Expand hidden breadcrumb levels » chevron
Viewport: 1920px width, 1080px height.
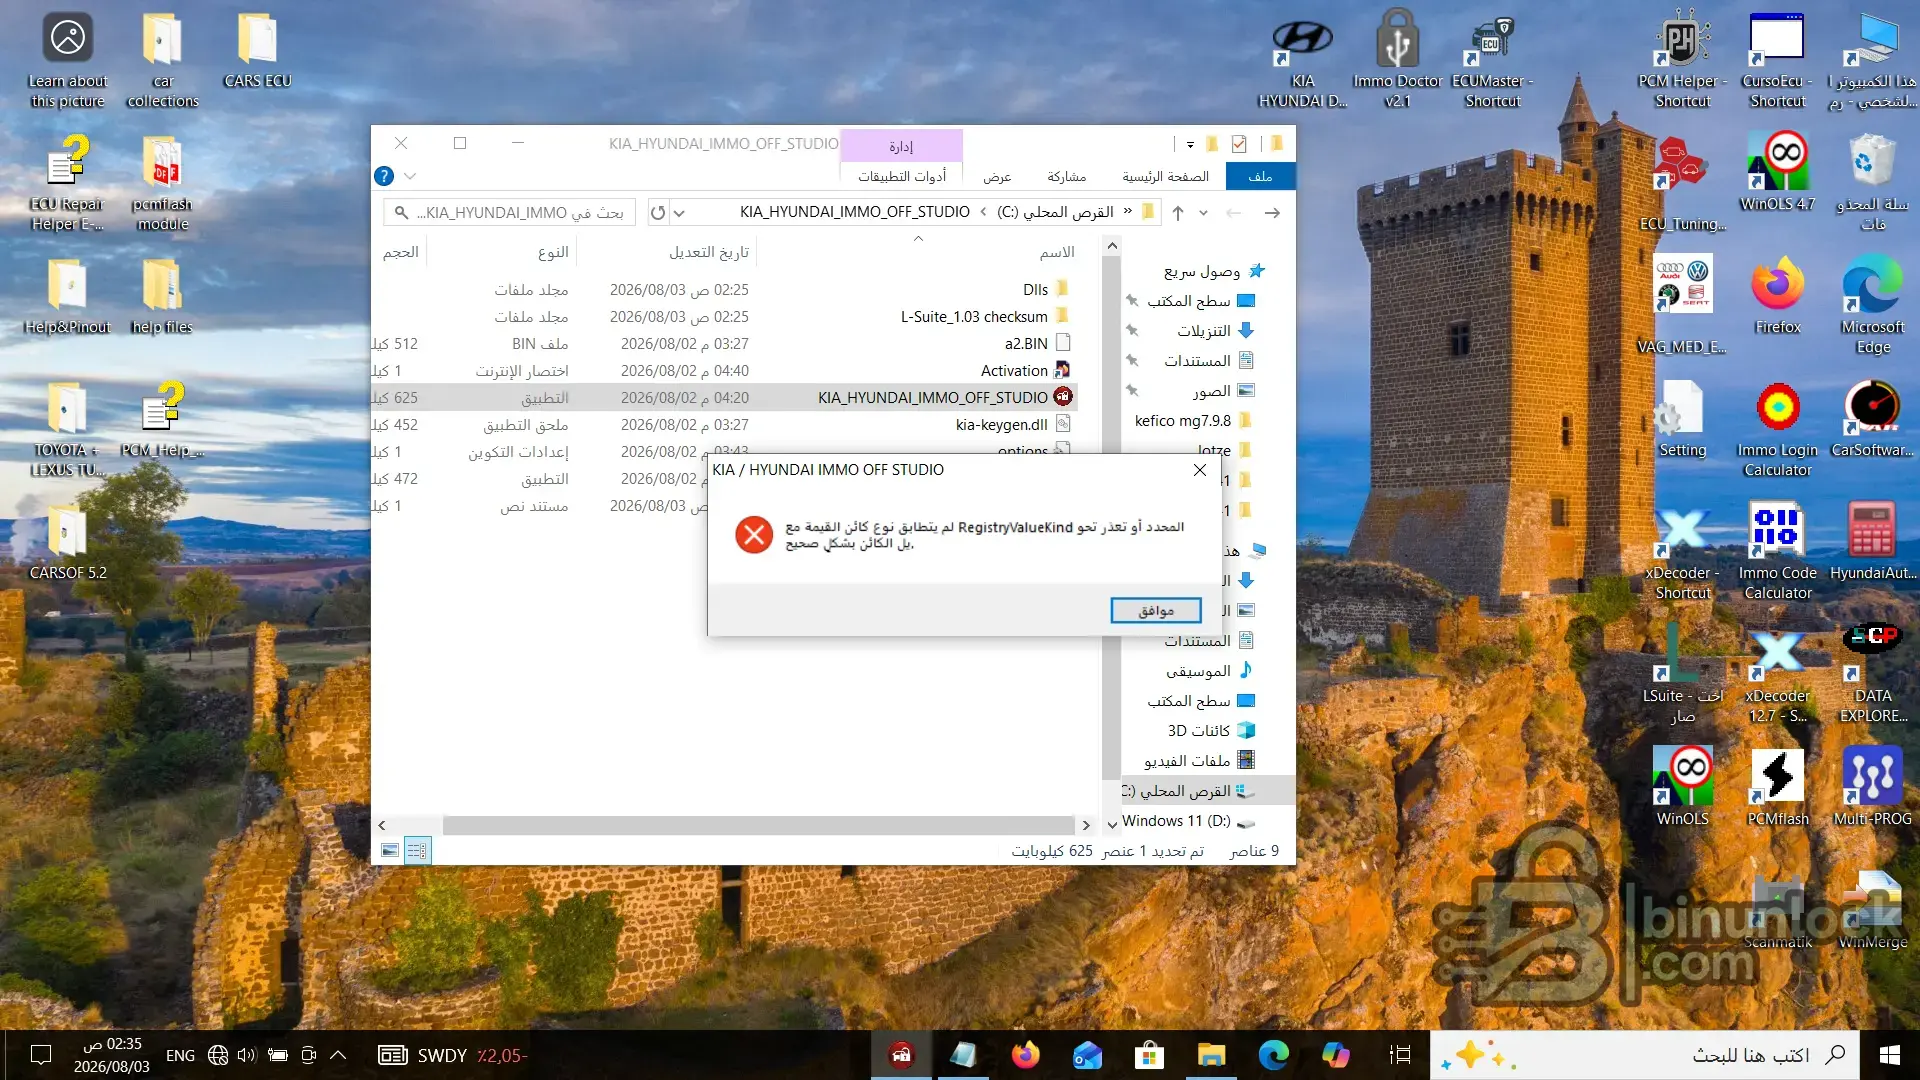pyautogui.click(x=1128, y=211)
